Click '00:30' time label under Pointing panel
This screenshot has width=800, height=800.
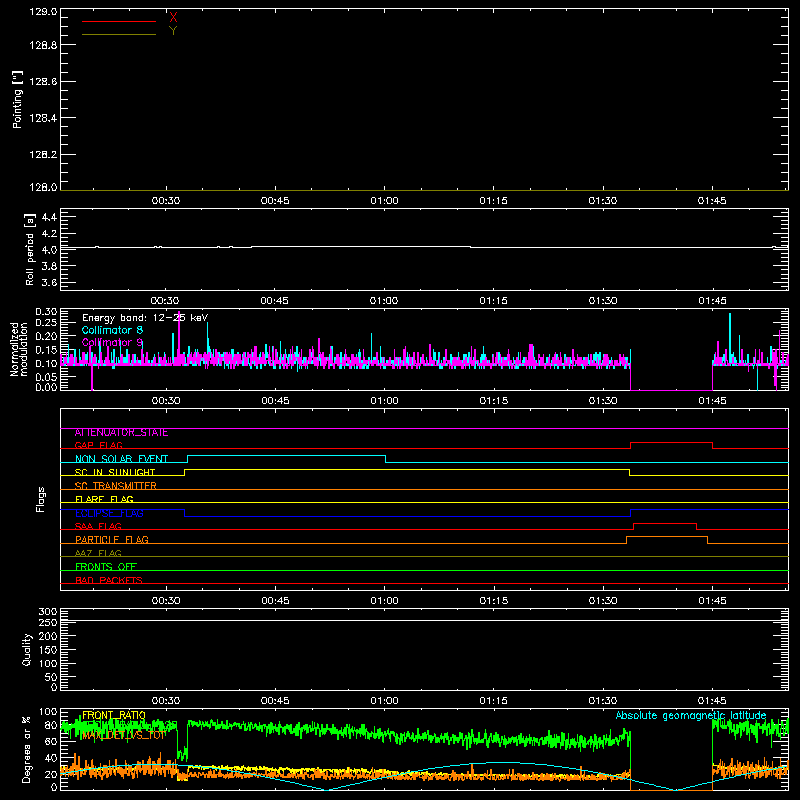click(166, 201)
